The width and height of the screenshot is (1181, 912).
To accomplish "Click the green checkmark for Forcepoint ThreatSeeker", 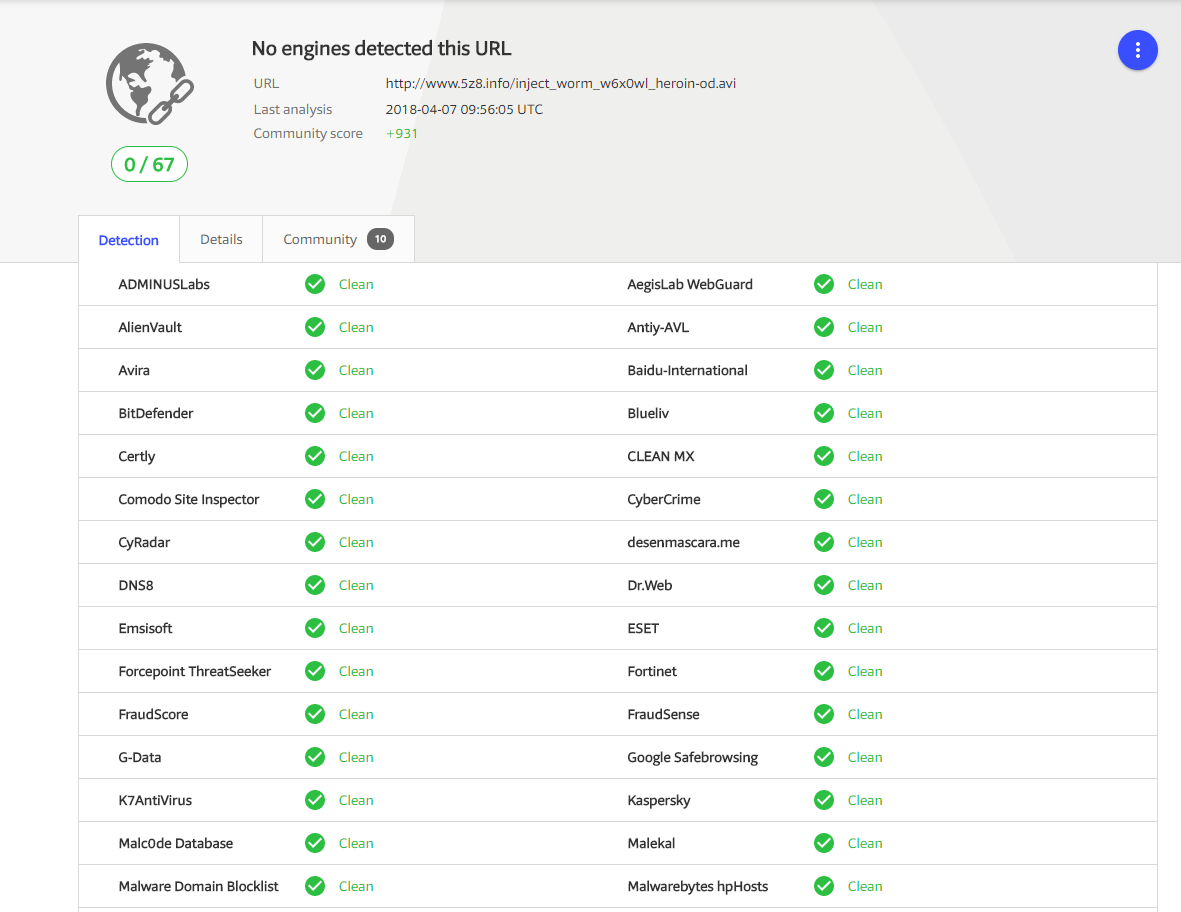I will tap(315, 670).
